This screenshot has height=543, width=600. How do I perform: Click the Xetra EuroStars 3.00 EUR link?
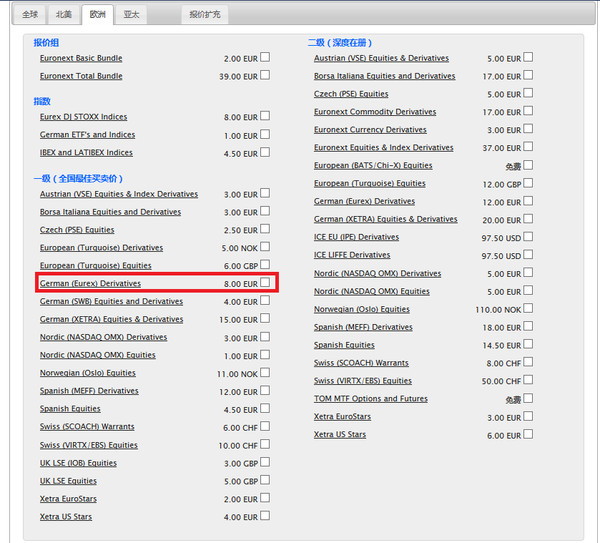342,417
